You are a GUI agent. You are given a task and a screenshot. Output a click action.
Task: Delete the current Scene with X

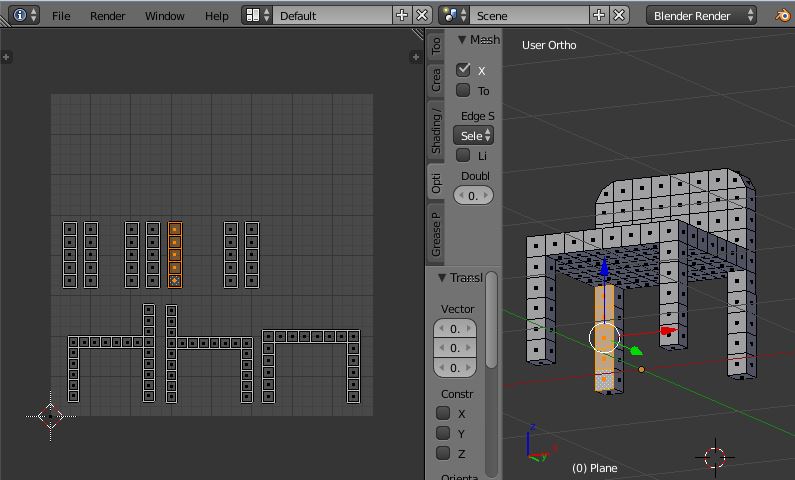[x=619, y=15]
